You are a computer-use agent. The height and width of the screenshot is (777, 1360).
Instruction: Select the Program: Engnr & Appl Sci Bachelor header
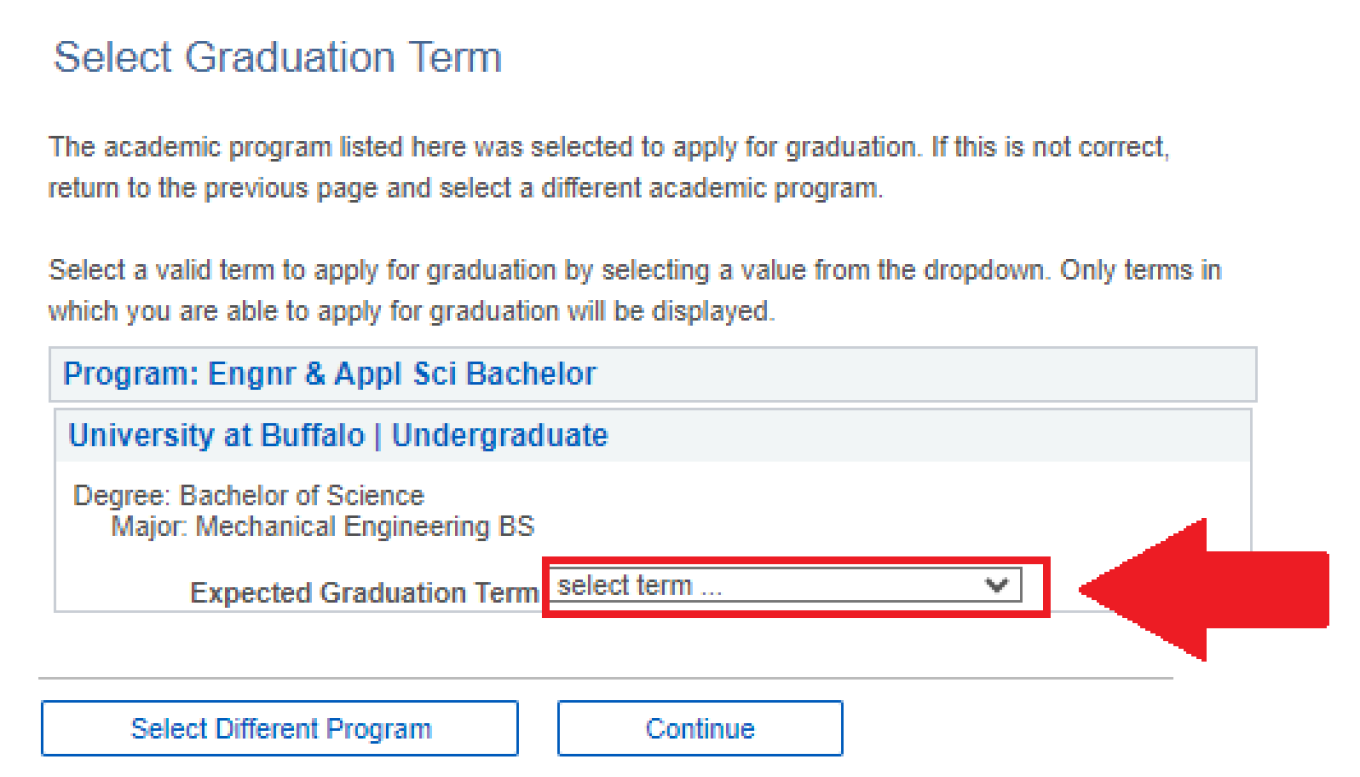pyautogui.click(x=330, y=374)
